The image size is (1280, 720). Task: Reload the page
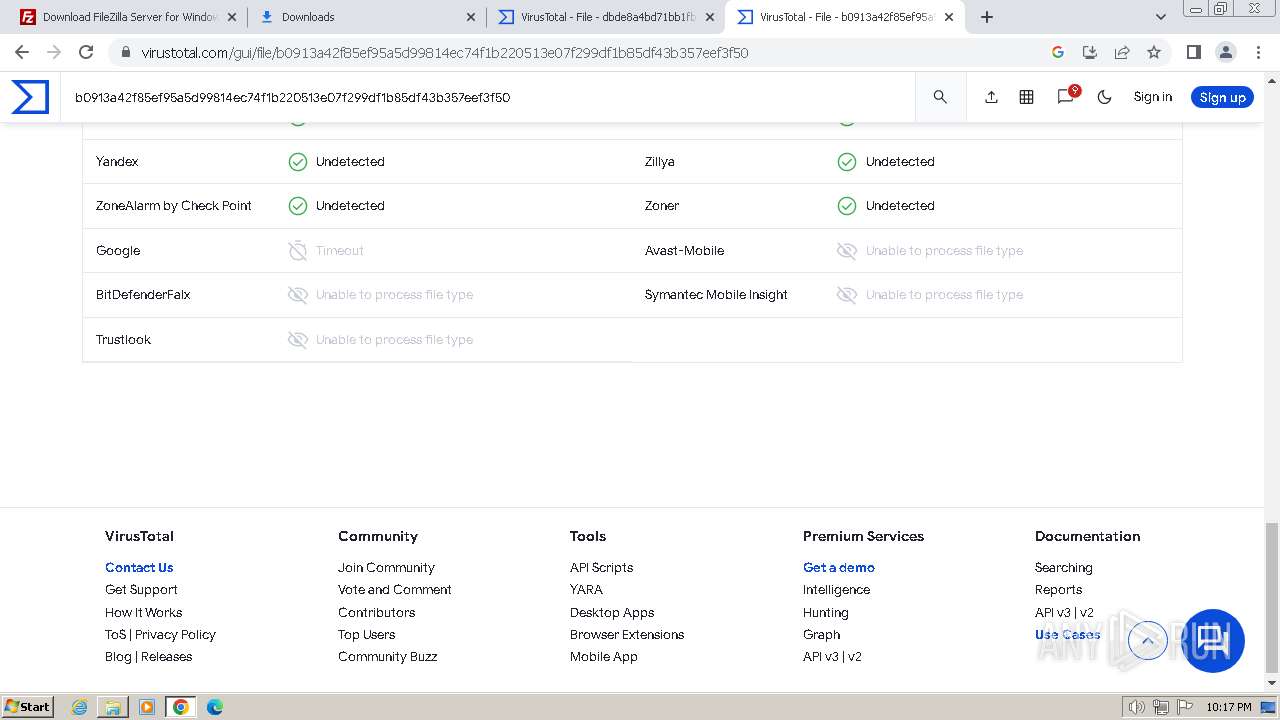pyautogui.click(x=86, y=52)
